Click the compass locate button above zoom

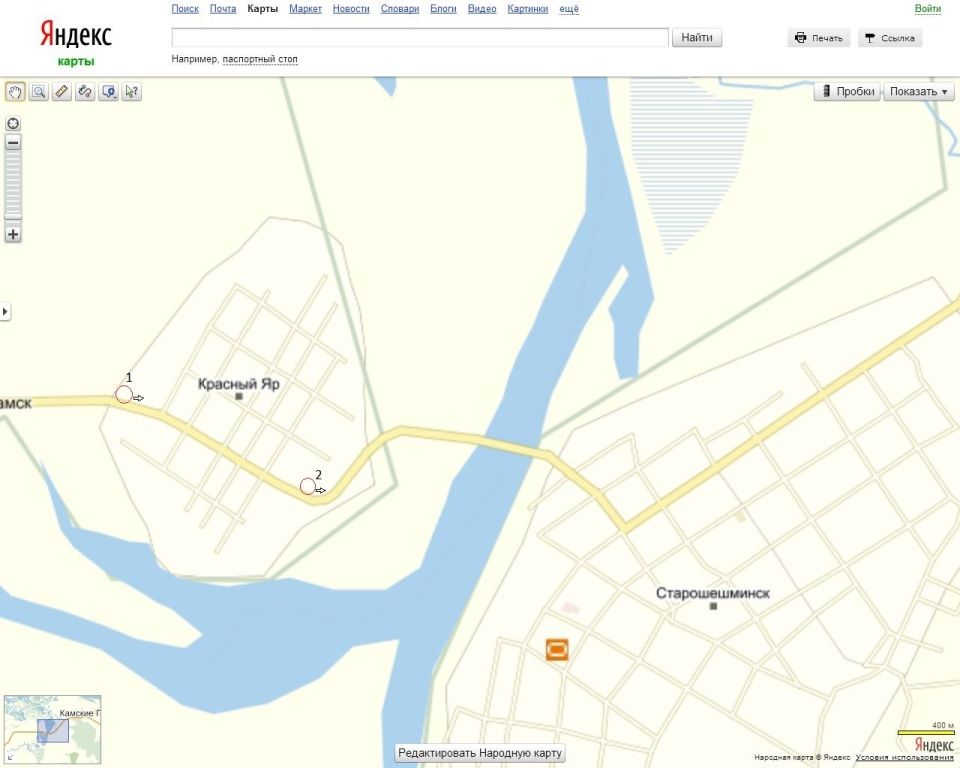click(x=13, y=124)
